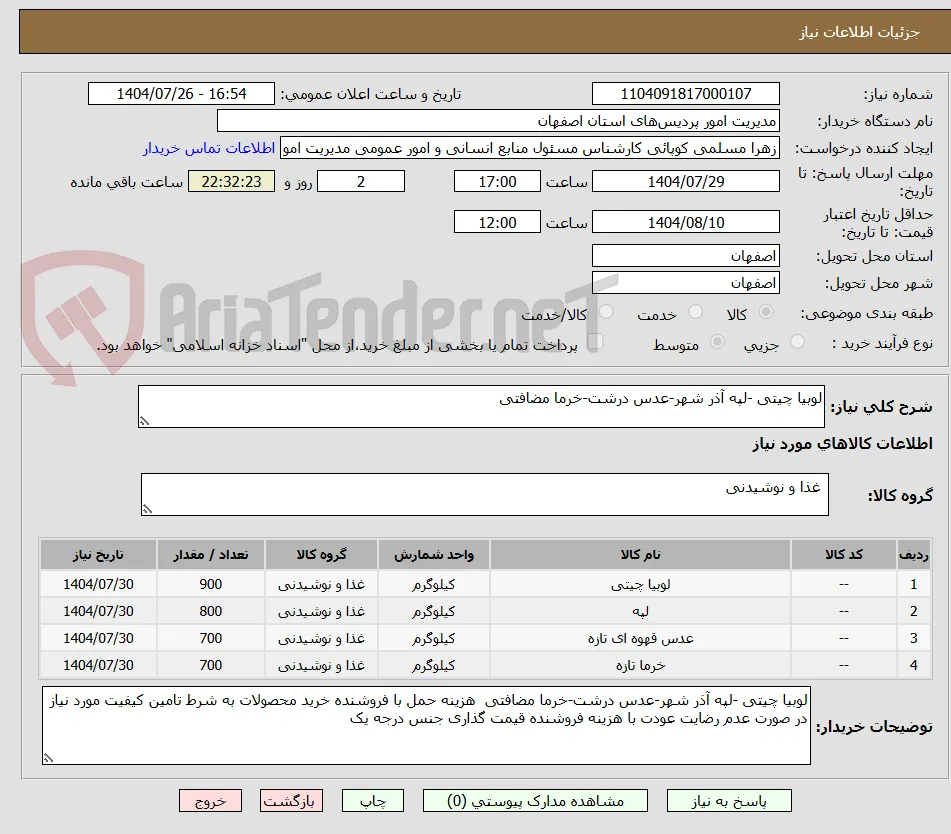Screen dimensions: 951x834
Task: Click the 'کد کالا' column header
Action: click(844, 554)
